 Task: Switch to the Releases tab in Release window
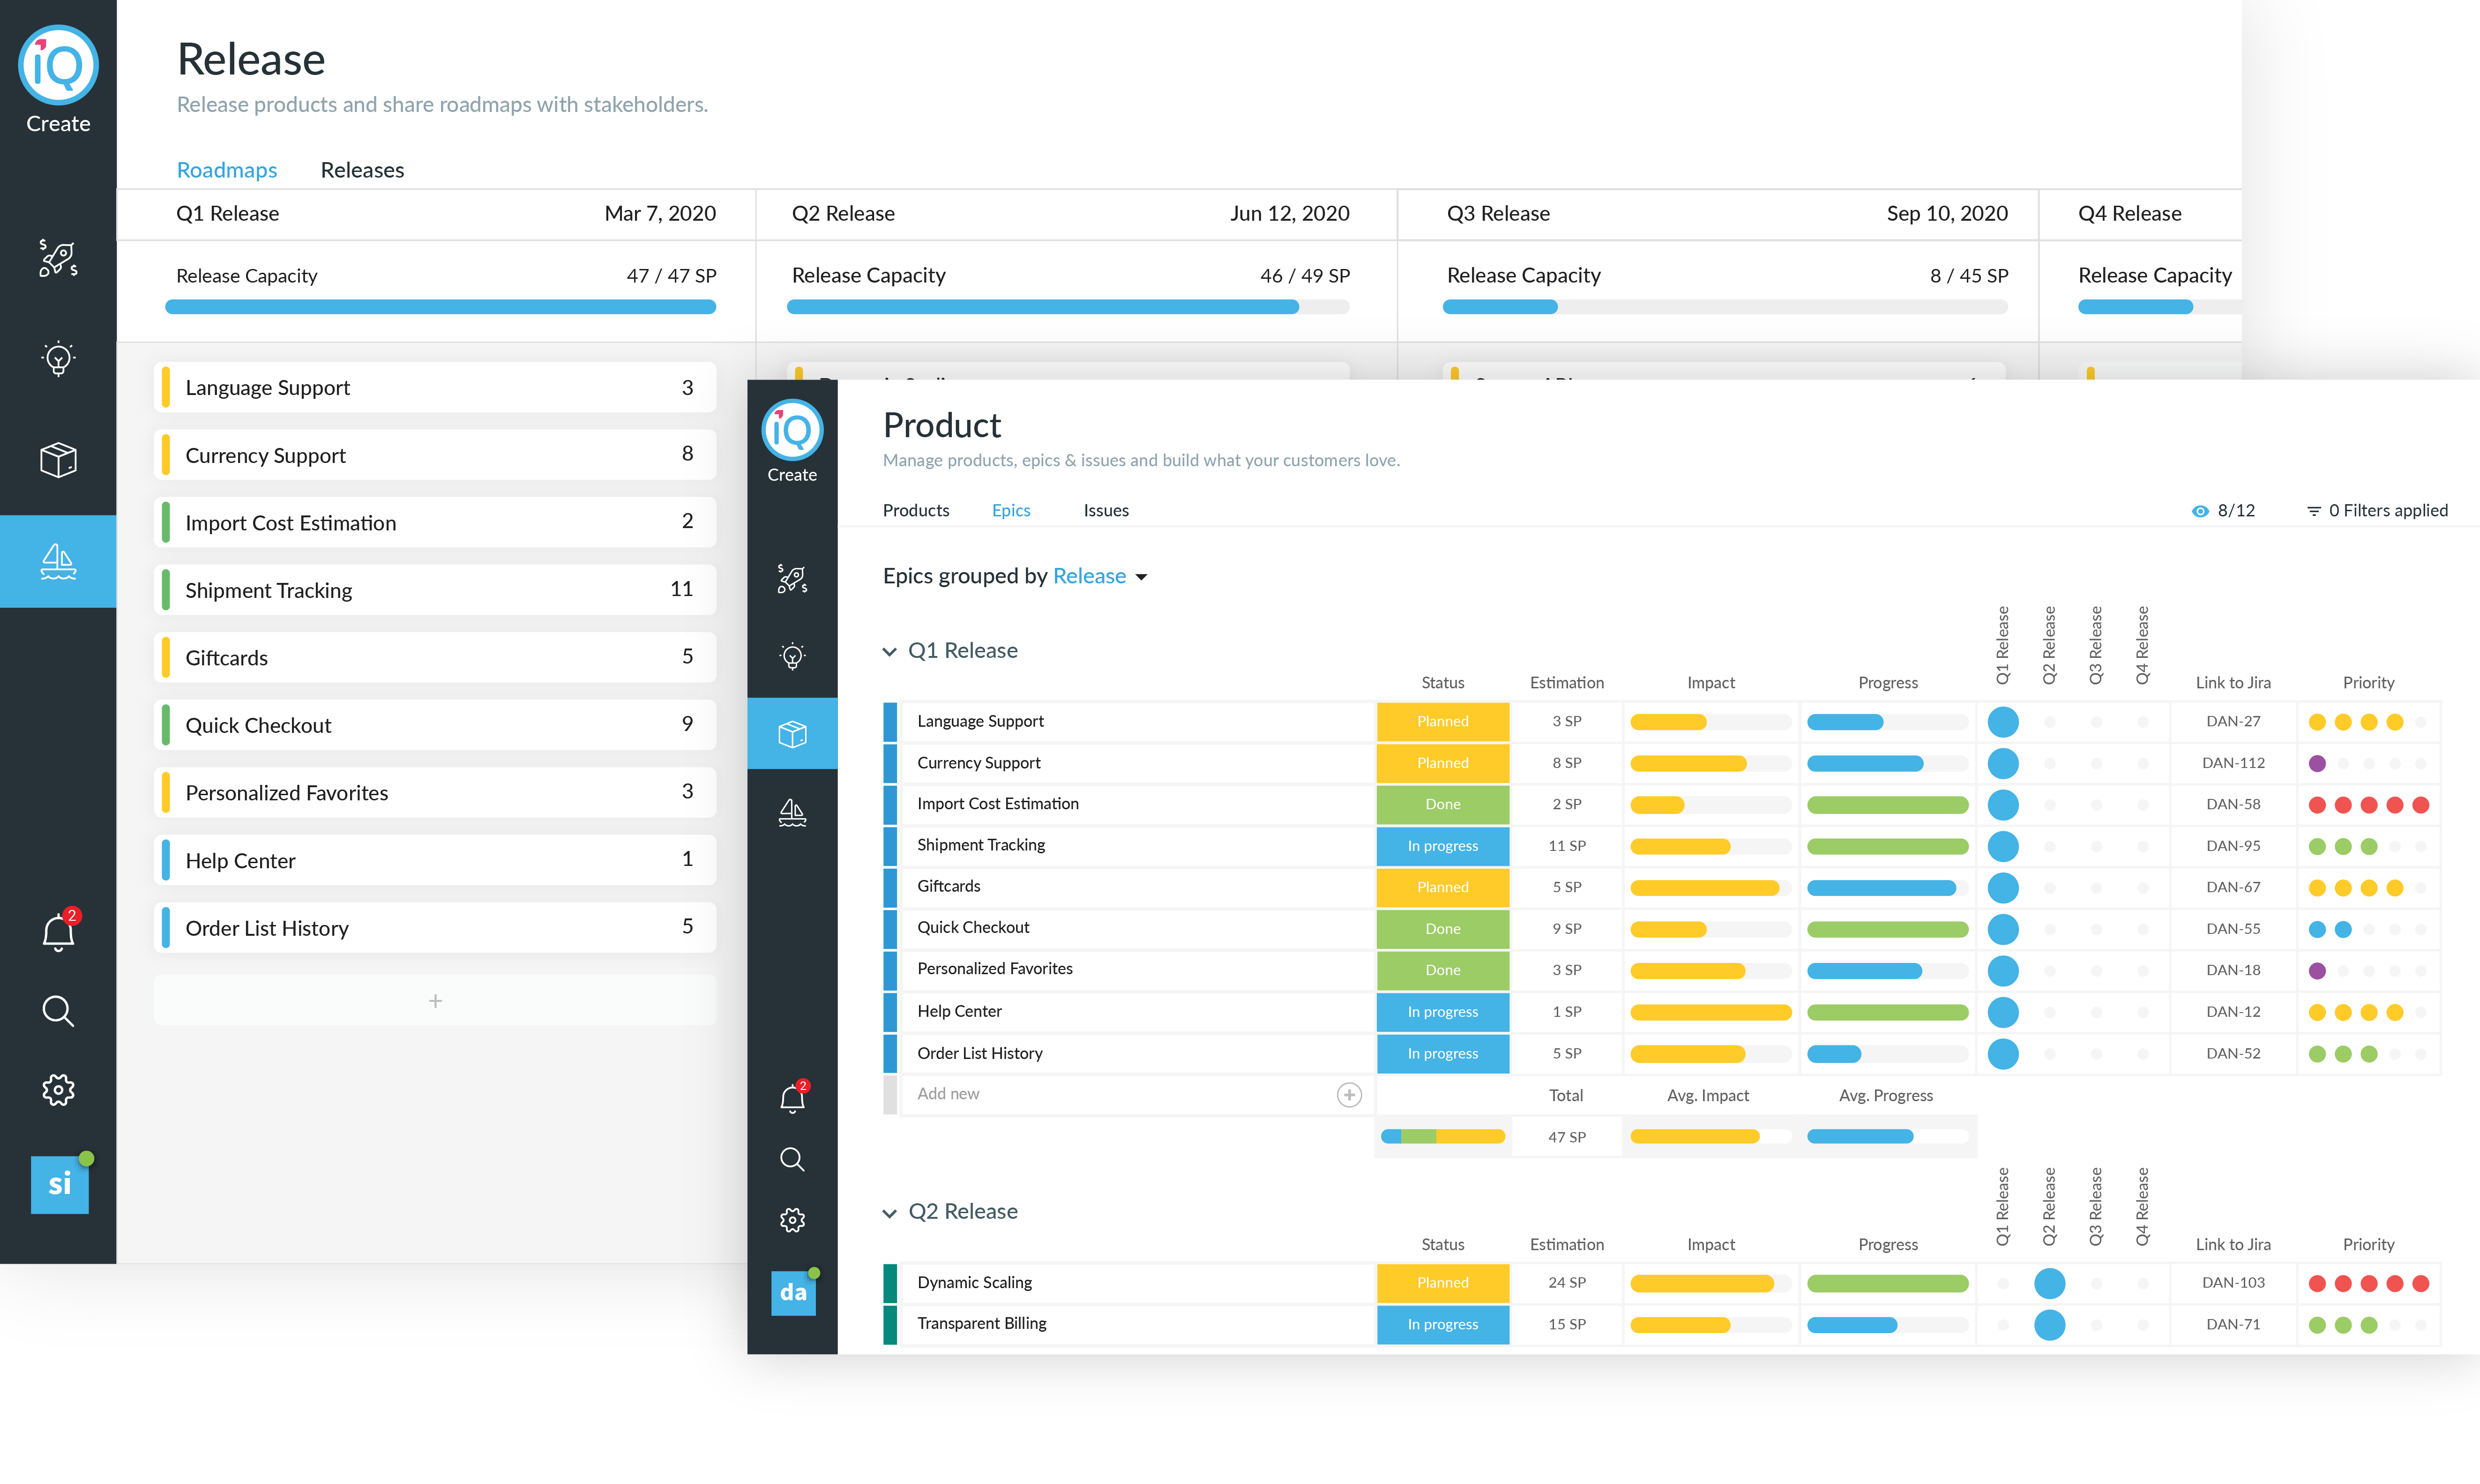362,170
